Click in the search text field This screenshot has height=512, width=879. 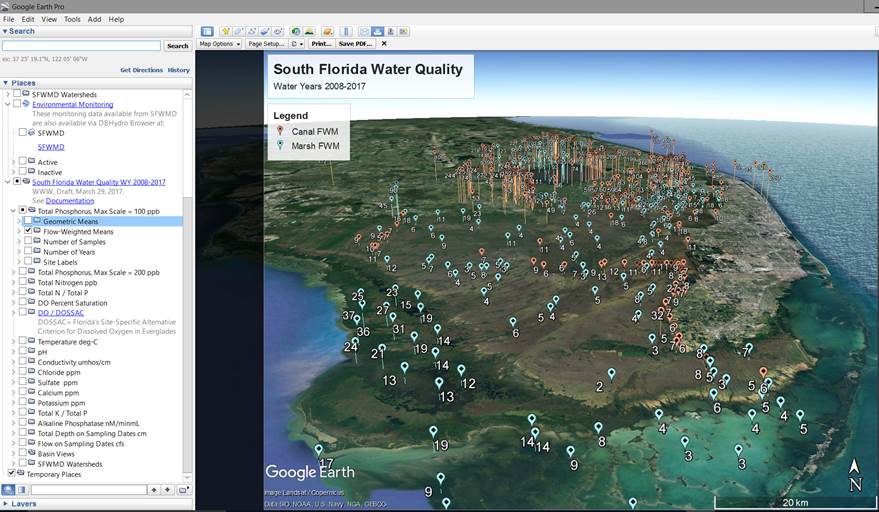coord(82,46)
